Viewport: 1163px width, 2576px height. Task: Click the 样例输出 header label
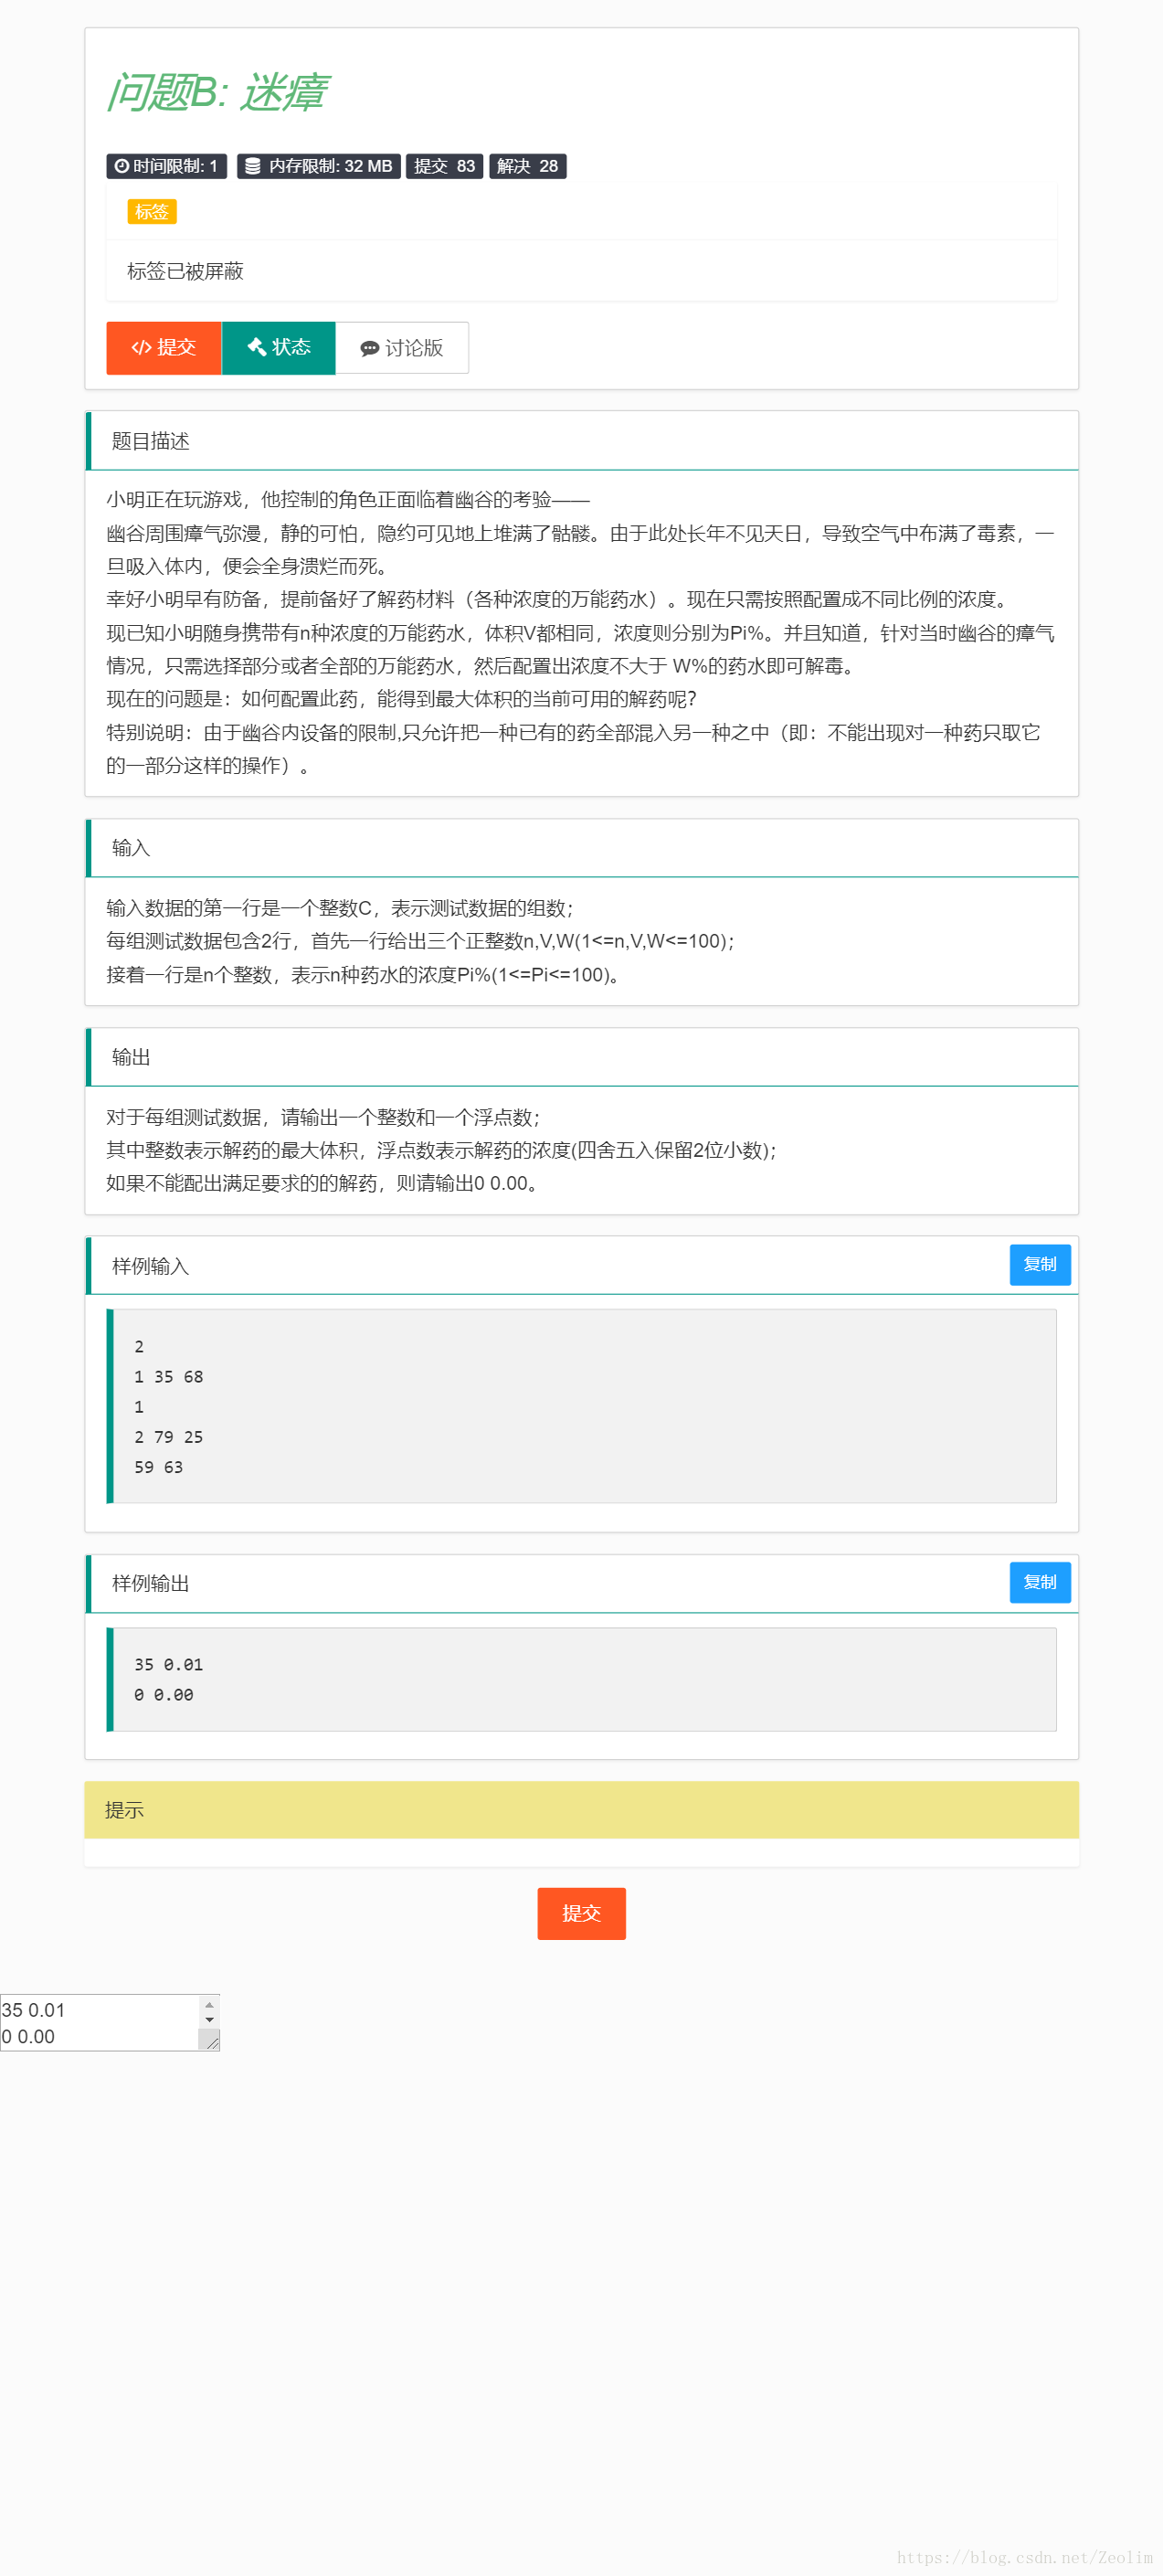(150, 1583)
